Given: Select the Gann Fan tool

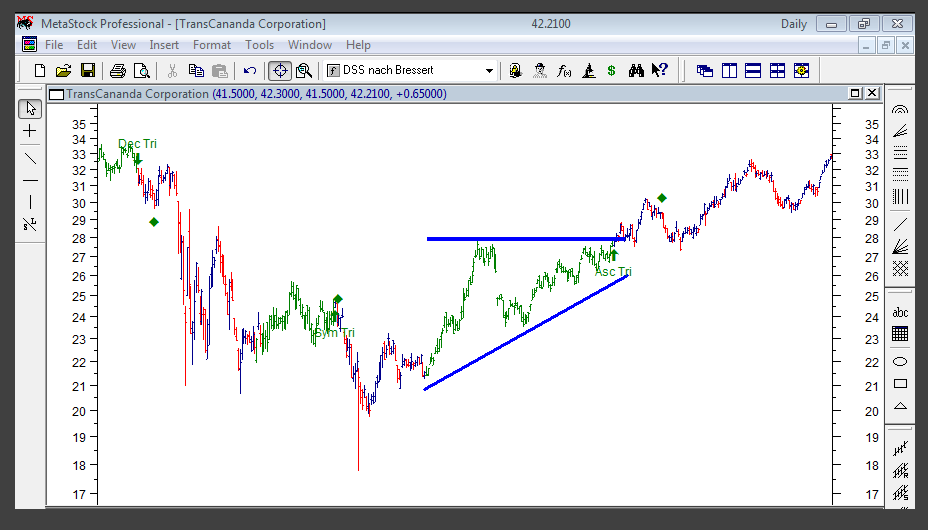Looking at the screenshot, I should (x=900, y=245).
